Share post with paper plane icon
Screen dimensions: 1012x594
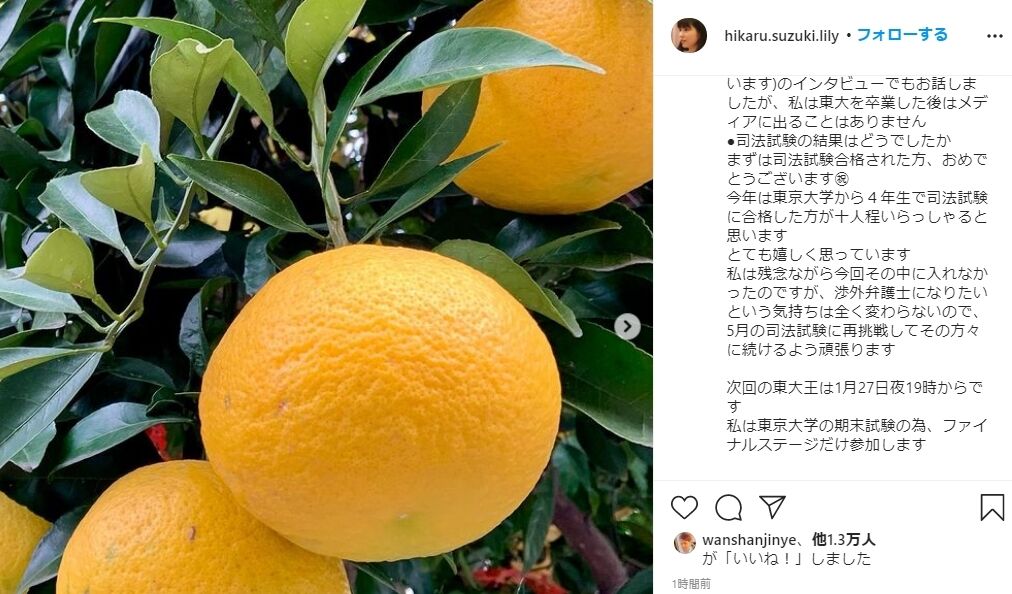773,507
